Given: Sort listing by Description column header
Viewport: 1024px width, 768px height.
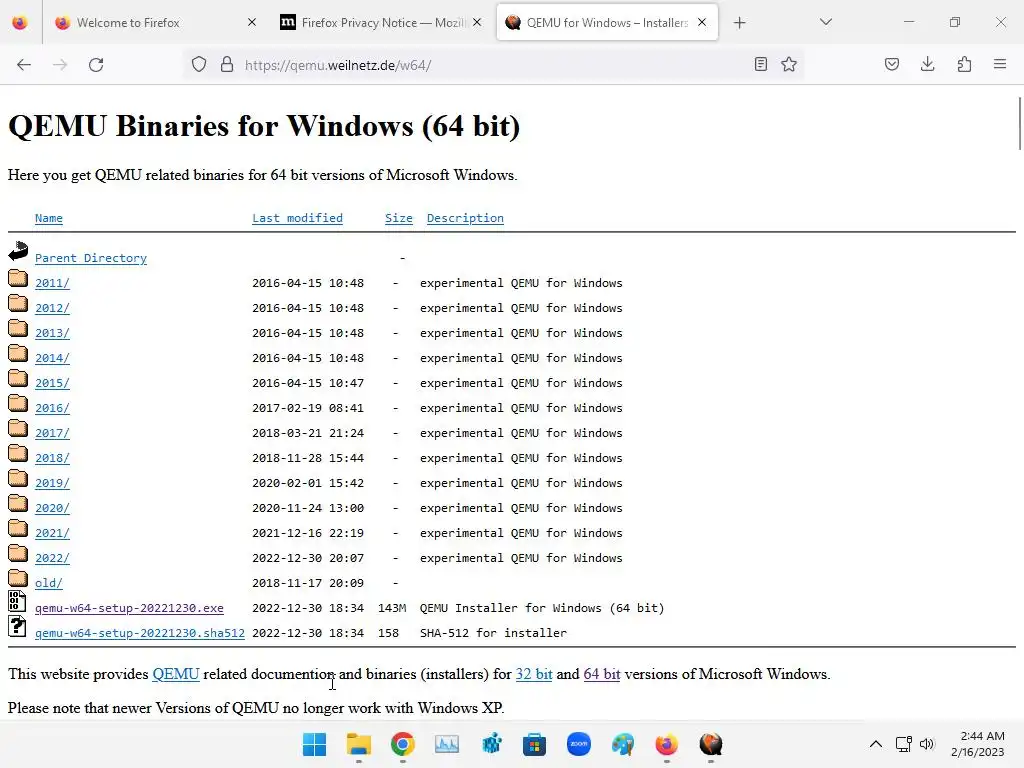Looking at the screenshot, I should pos(465,218).
